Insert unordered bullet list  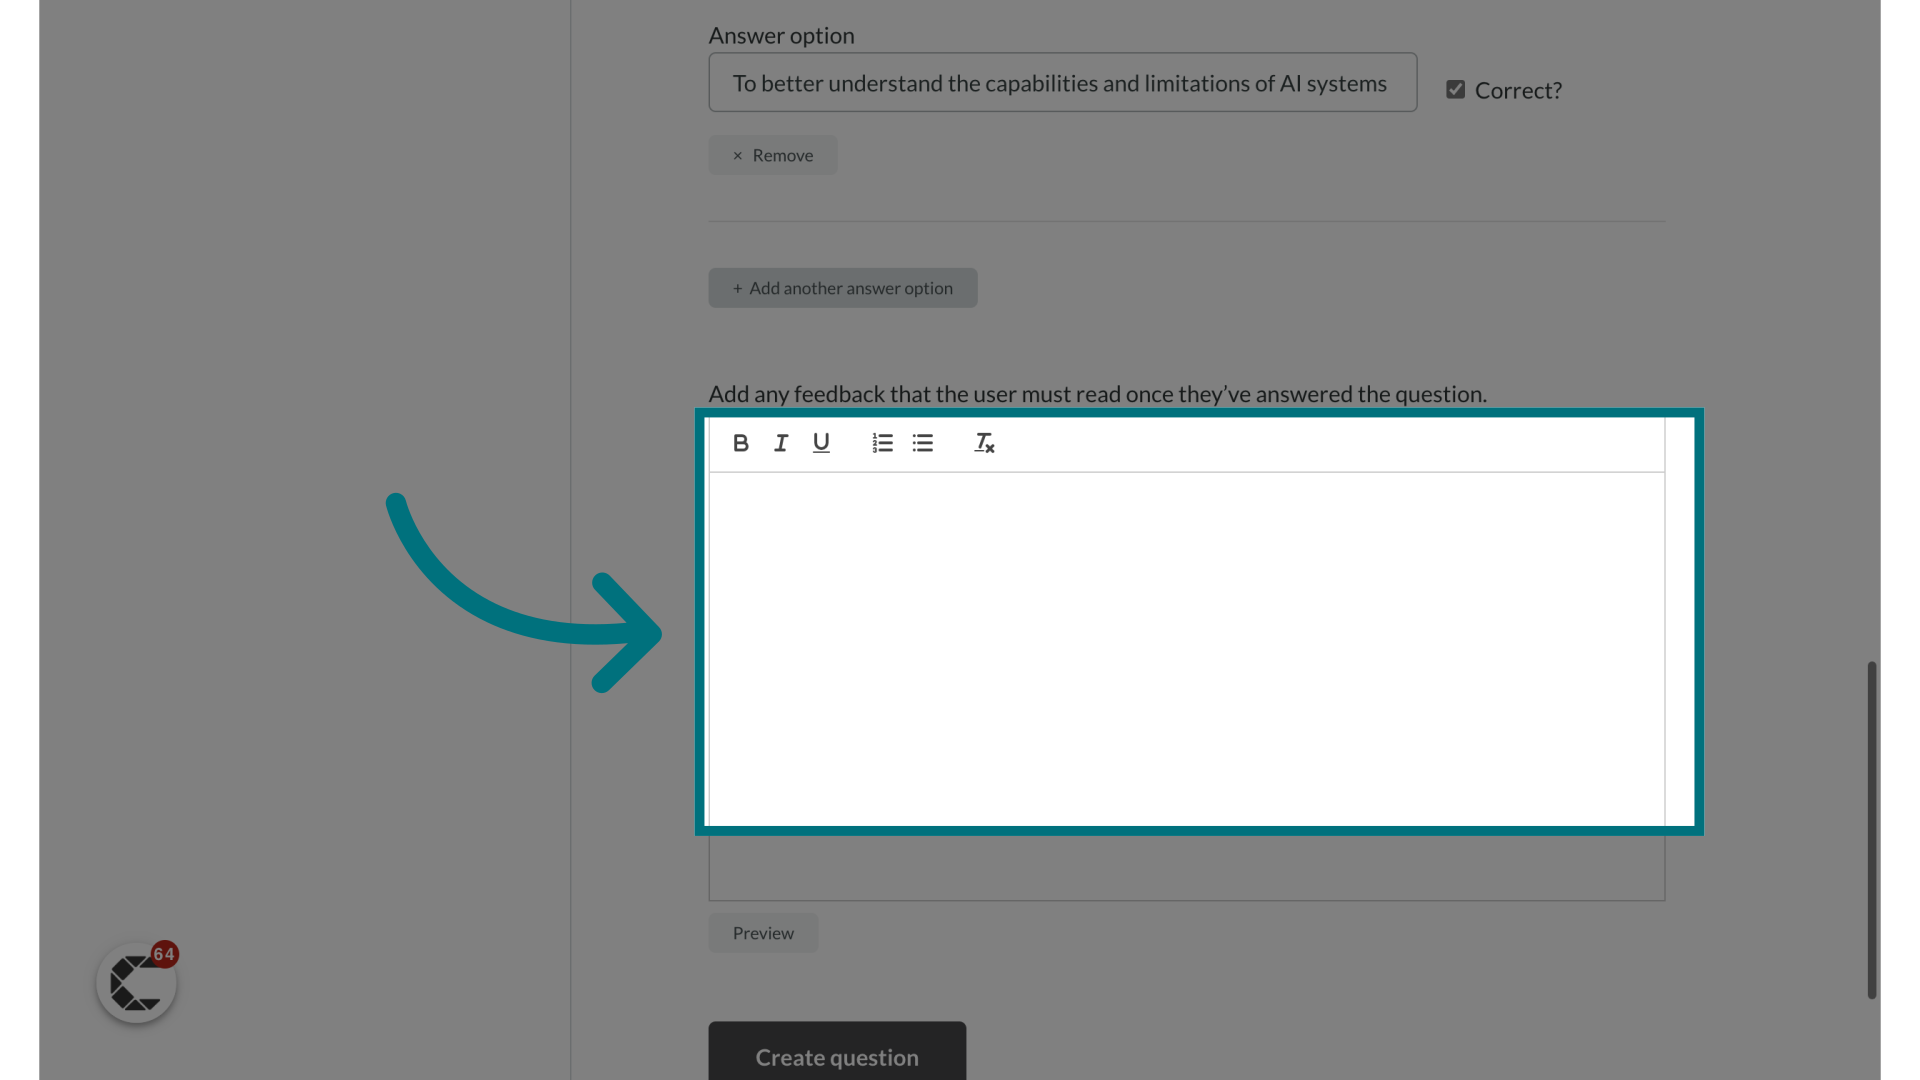922,443
